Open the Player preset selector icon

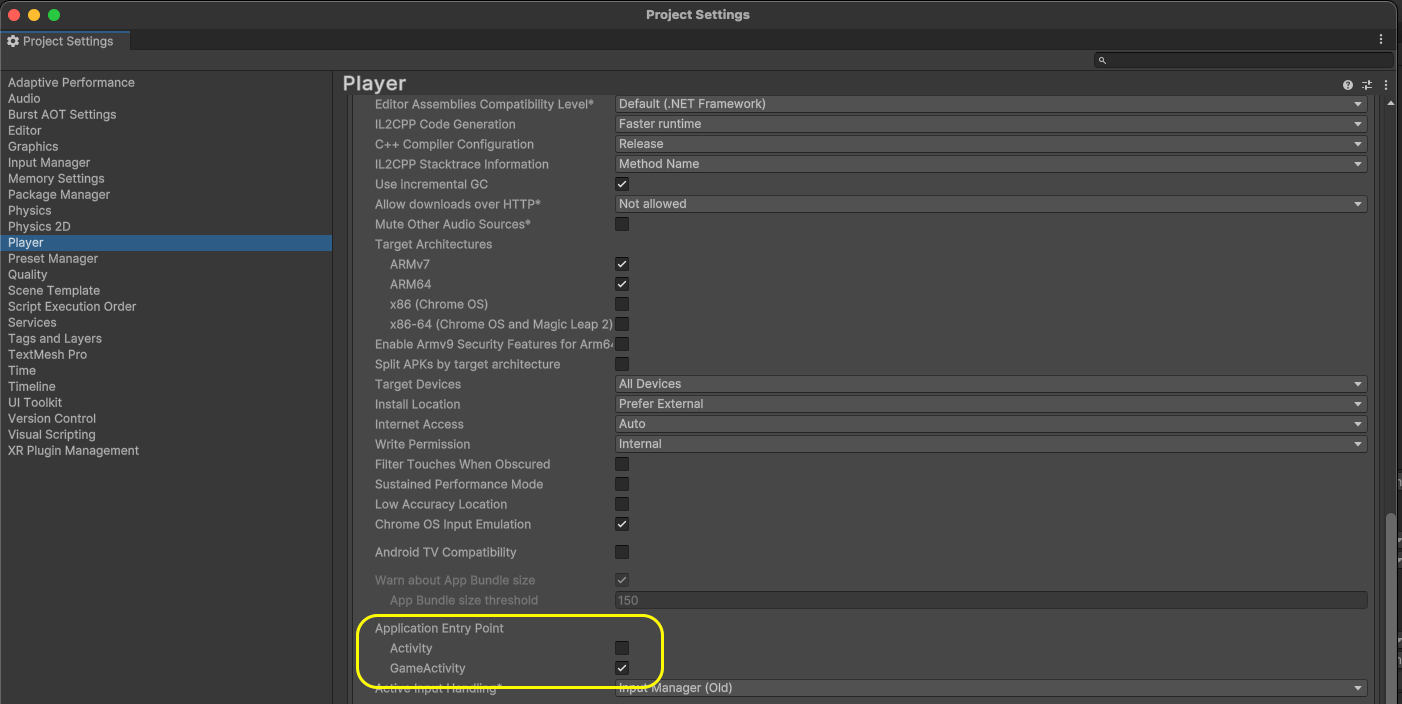[1367, 85]
